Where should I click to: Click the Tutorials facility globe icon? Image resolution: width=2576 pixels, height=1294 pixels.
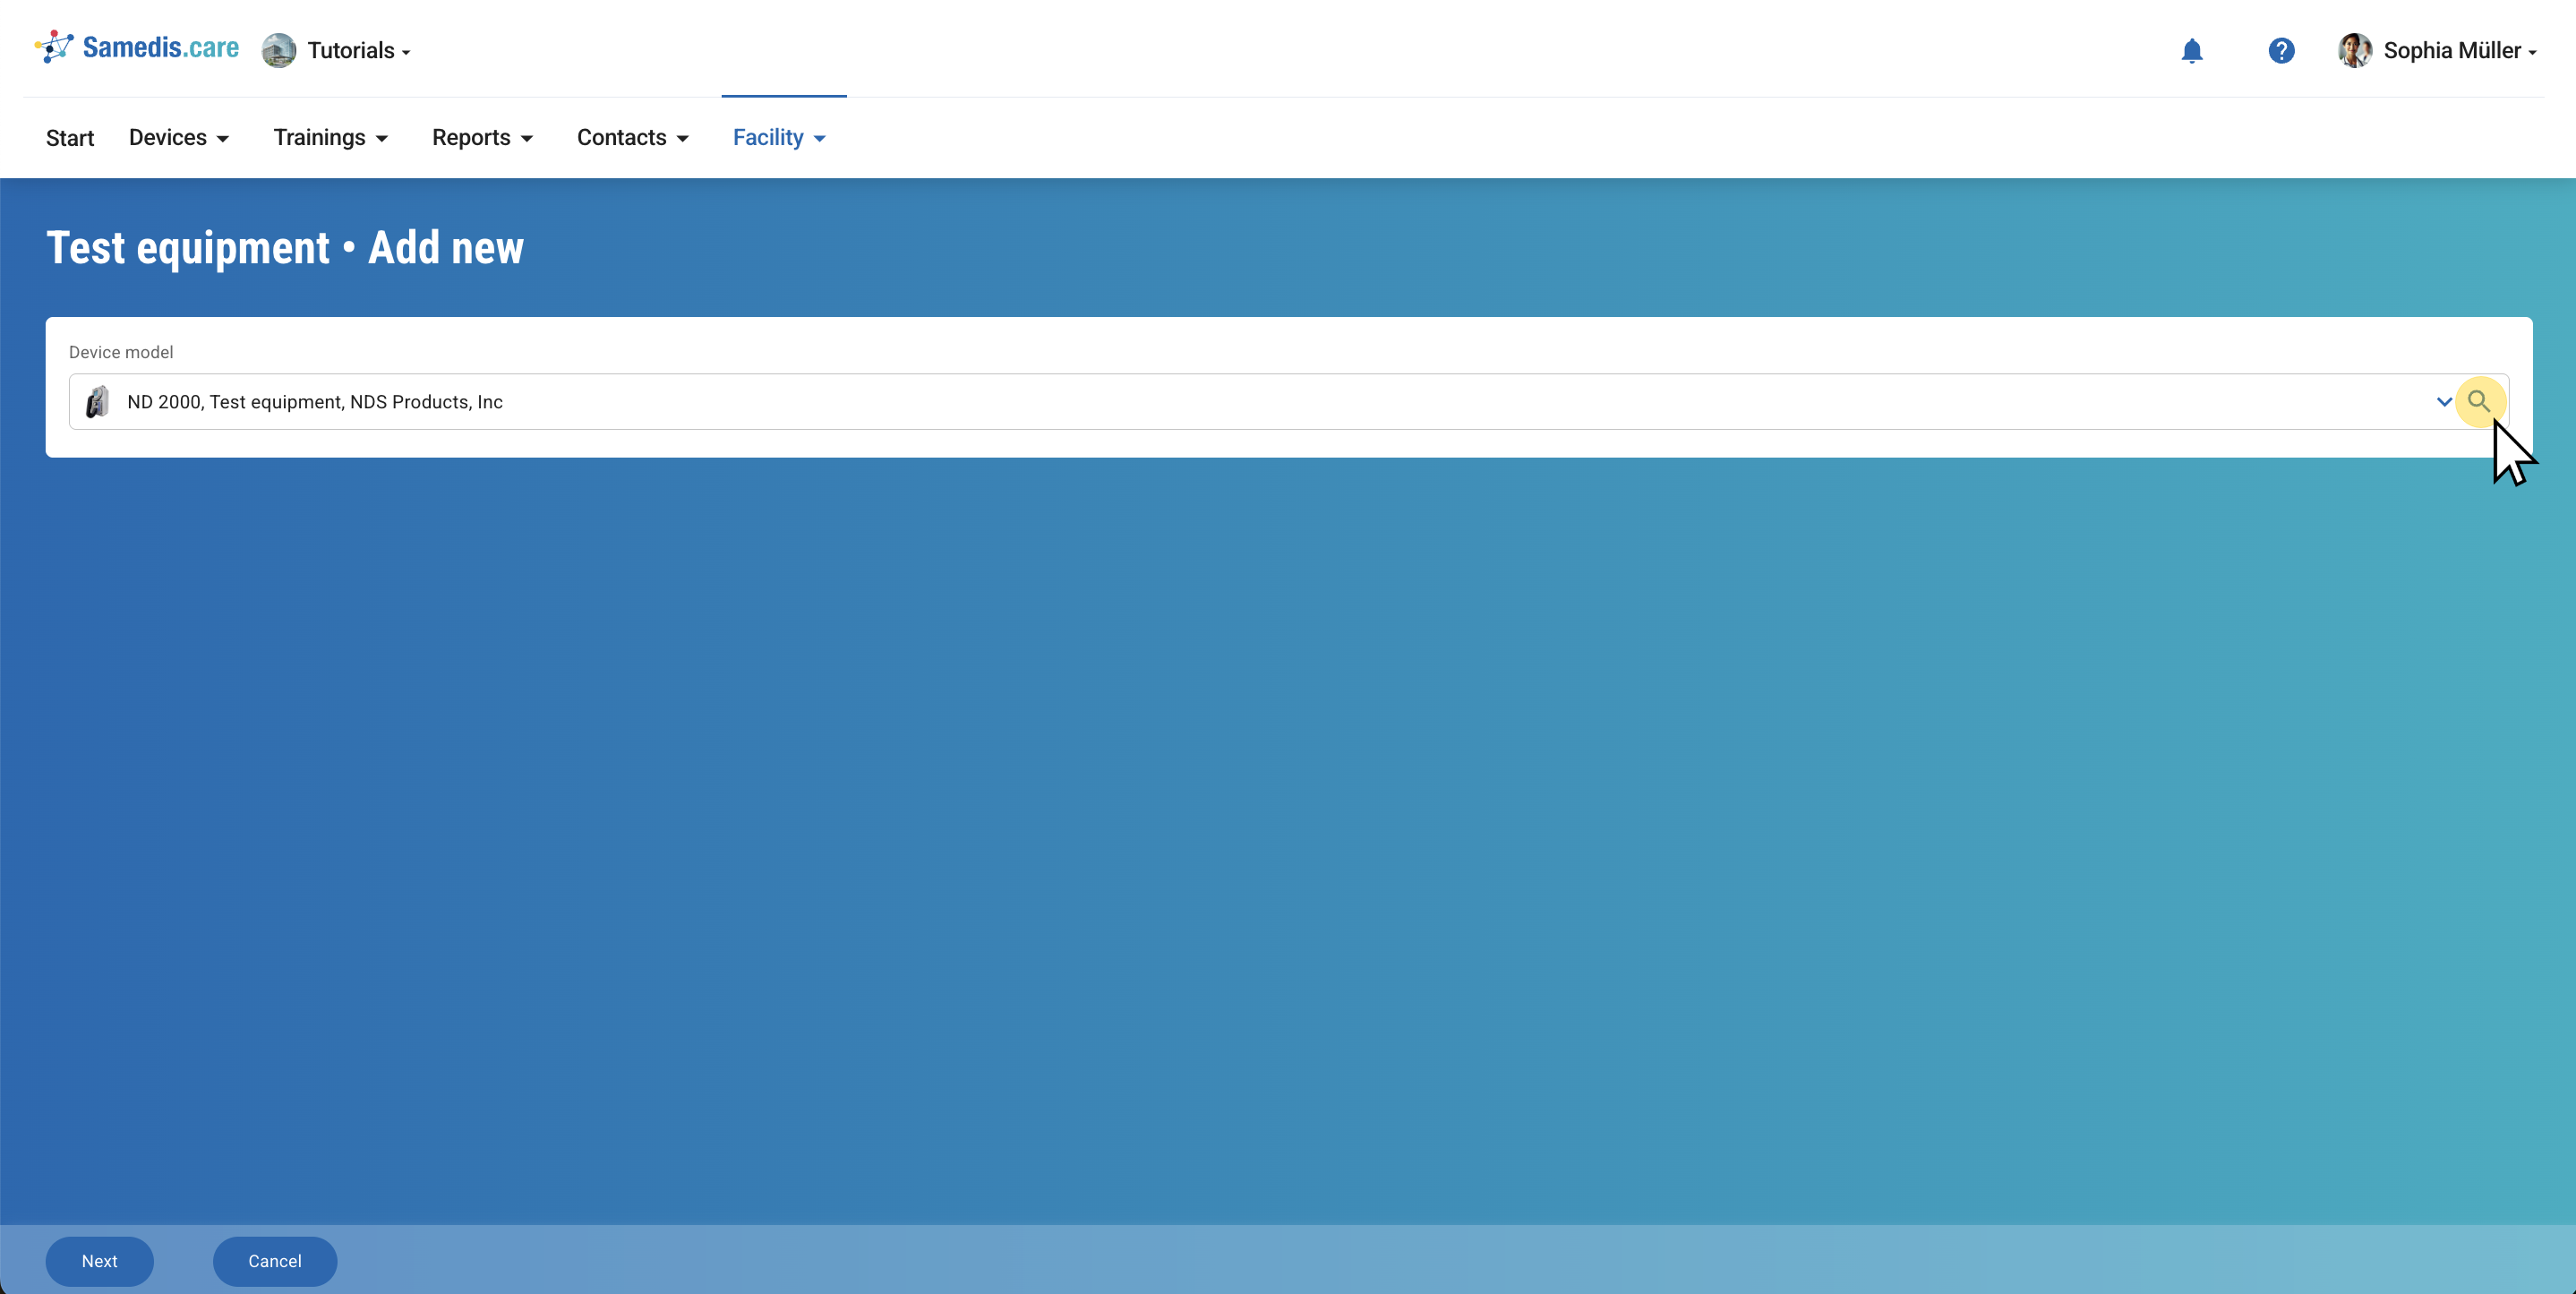pyautogui.click(x=279, y=51)
